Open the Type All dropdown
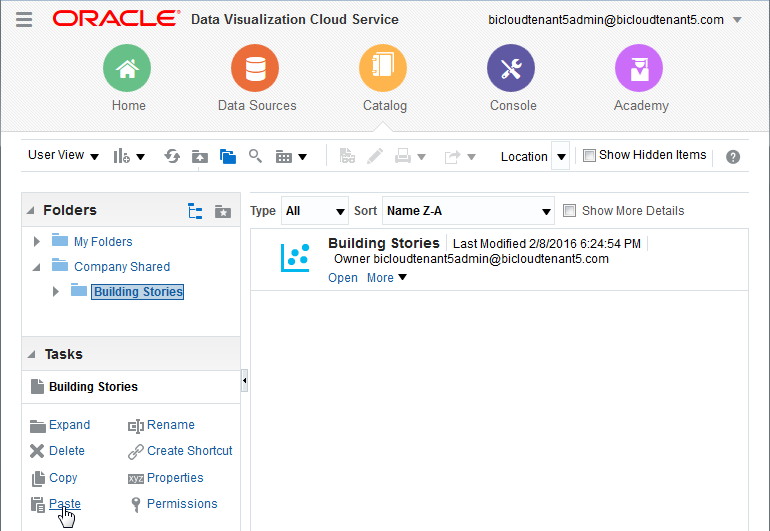This screenshot has width=770, height=531. (x=315, y=211)
